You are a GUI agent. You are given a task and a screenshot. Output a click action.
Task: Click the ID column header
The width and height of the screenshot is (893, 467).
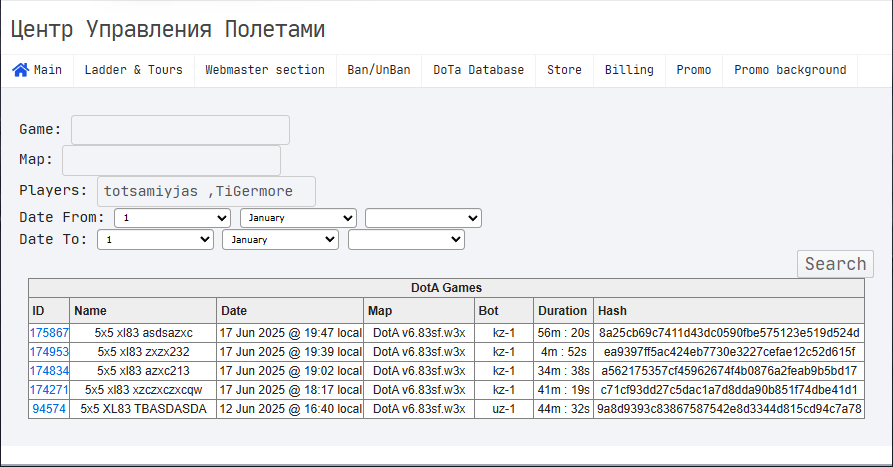49,311
